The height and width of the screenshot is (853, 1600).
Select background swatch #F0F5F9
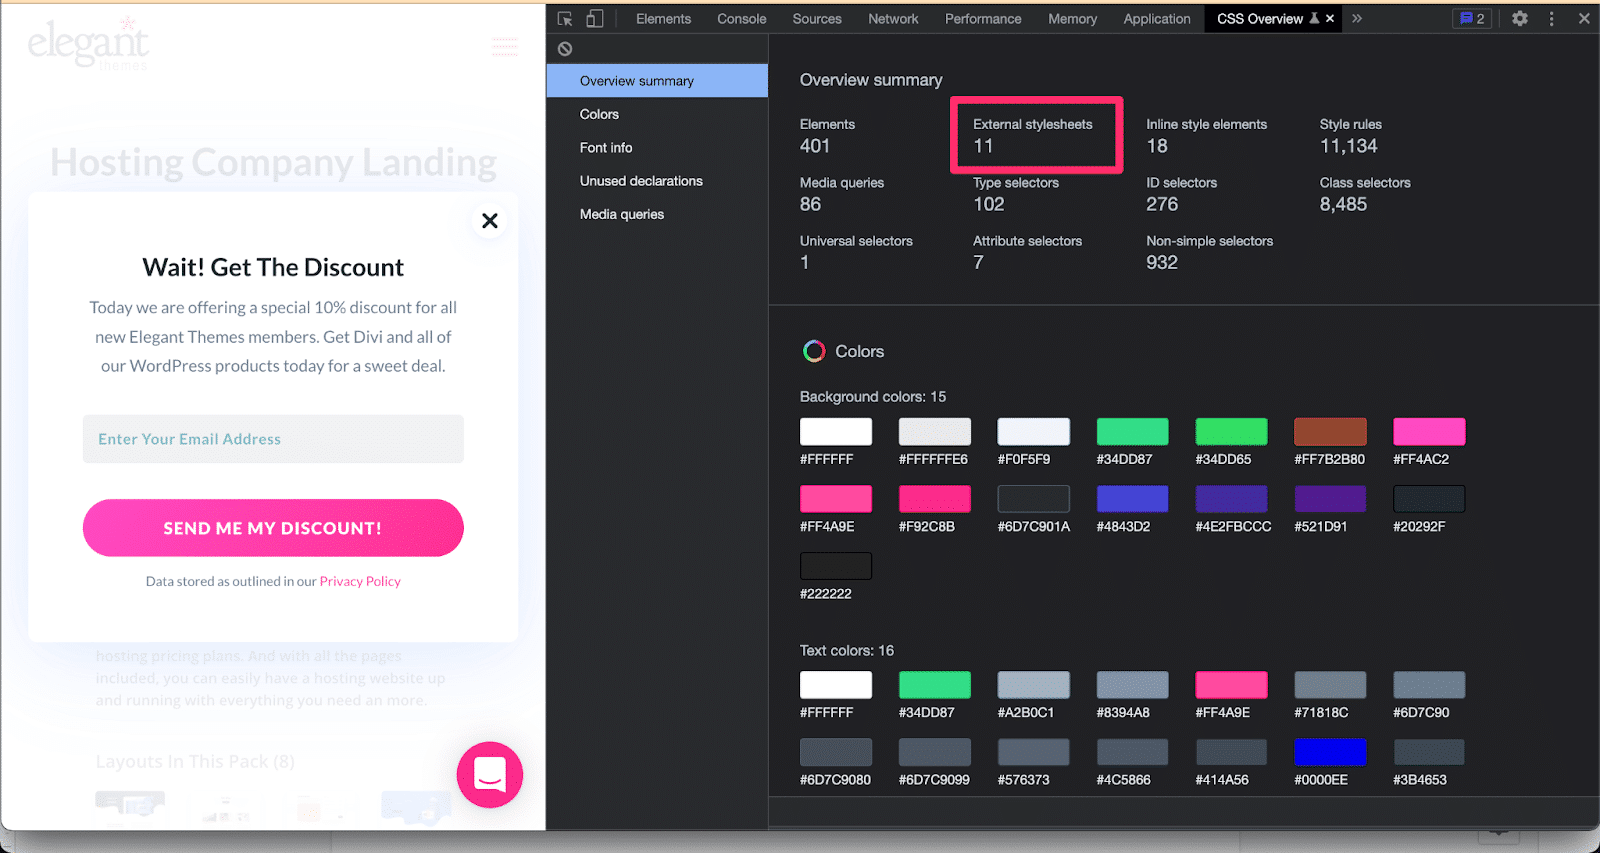click(1033, 432)
